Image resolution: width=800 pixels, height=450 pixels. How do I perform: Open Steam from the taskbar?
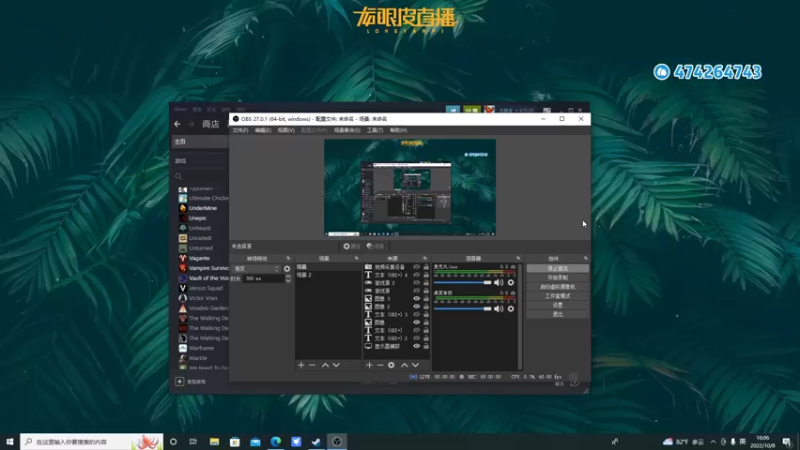point(316,442)
